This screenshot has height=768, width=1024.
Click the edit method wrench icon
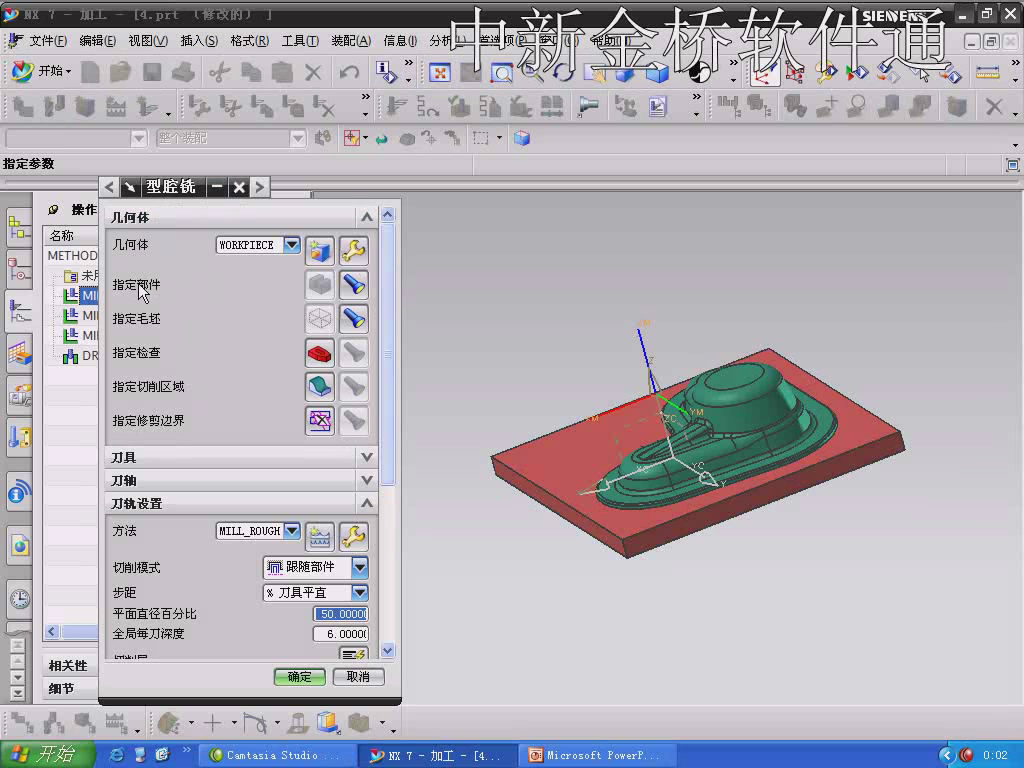(x=353, y=537)
